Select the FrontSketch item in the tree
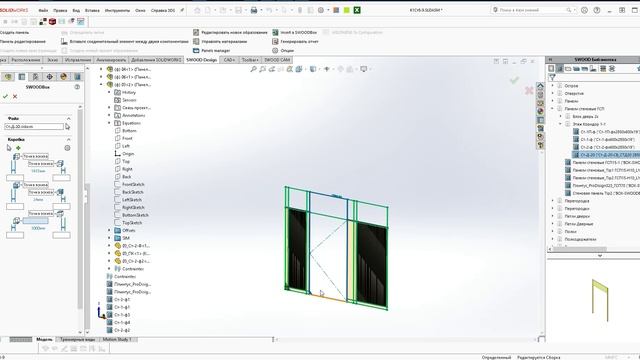 click(x=133, y=184)
